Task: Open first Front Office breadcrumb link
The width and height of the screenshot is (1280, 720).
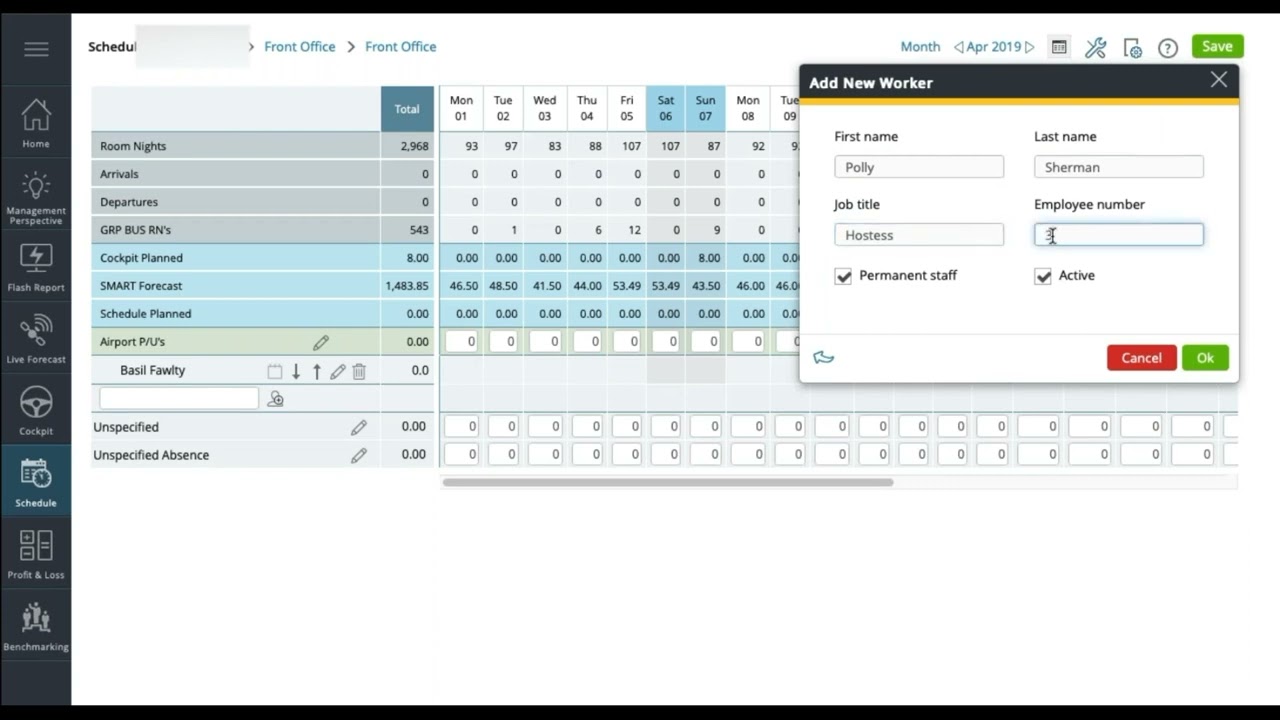Action: click(300, 47)
